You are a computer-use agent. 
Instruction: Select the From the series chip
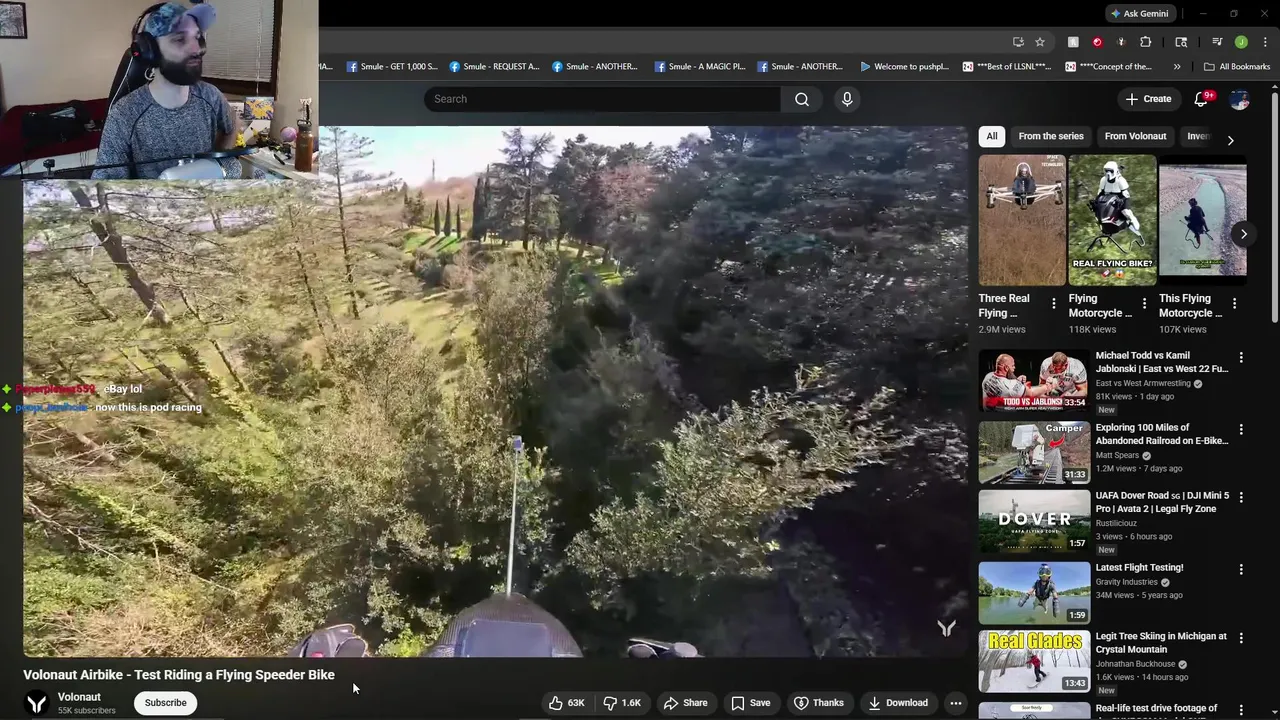[x=1051, y=136]
